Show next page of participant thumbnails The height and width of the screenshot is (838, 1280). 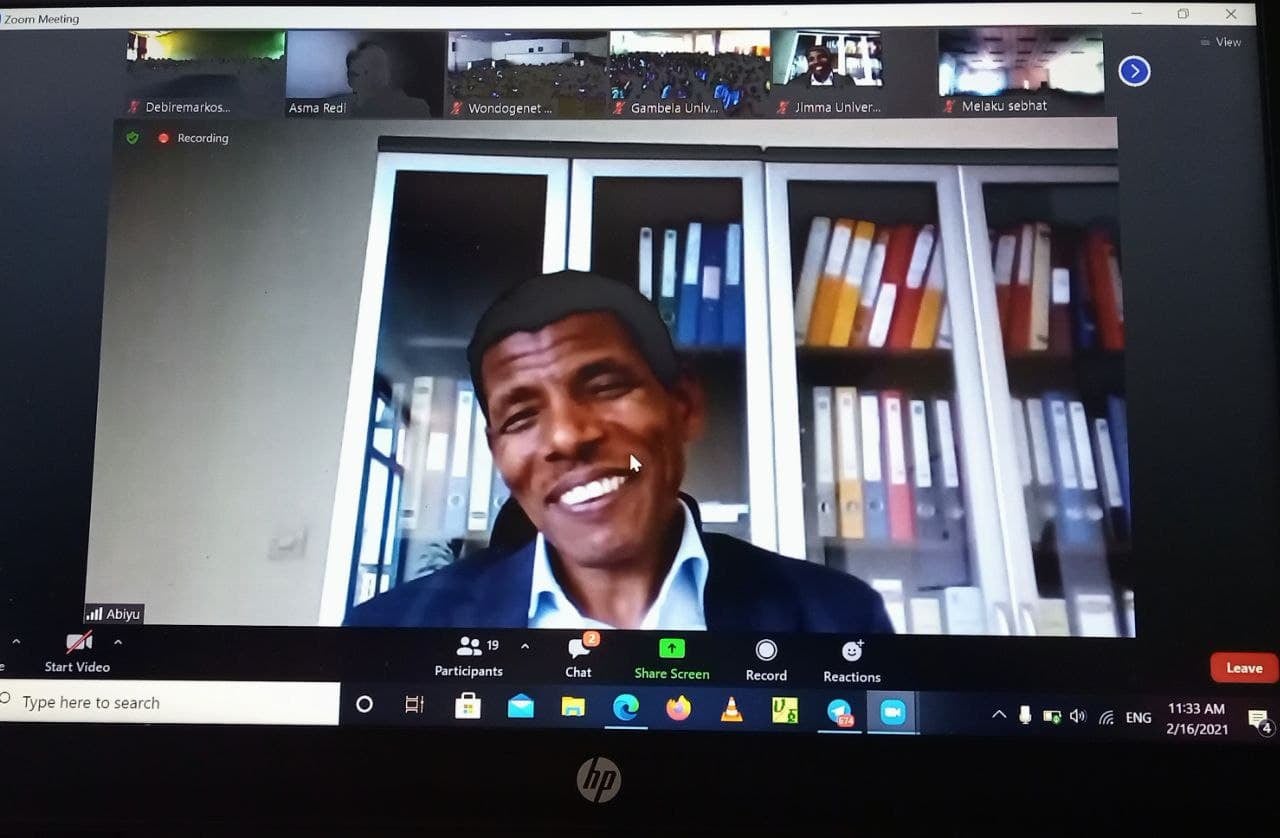1134,71
